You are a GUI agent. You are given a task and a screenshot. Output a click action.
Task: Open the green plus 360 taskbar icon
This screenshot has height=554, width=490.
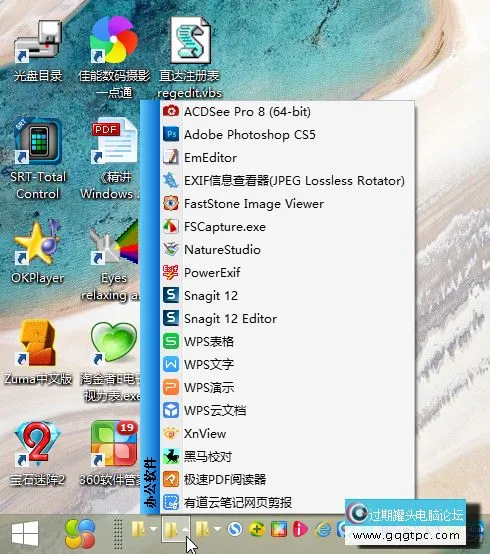click(257, 529)
